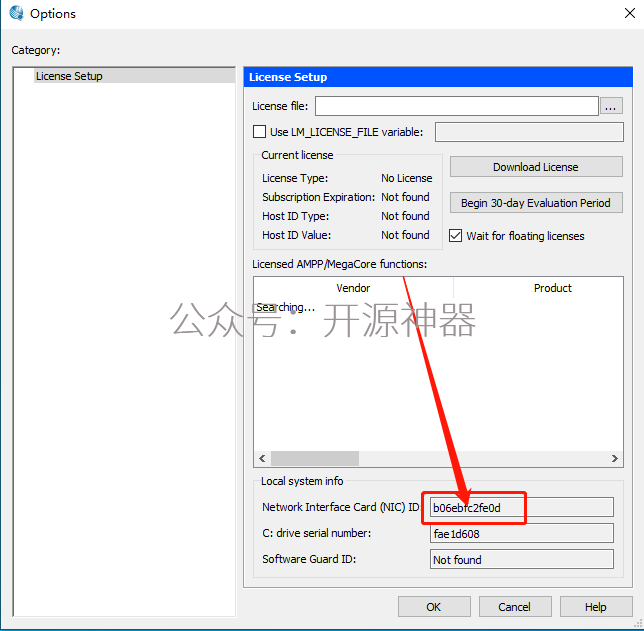Image resolution: width=644 pixels, height=631 pixels.
Task: Click the Host ID Value 'Not found' value
Action: click(405, 235)
